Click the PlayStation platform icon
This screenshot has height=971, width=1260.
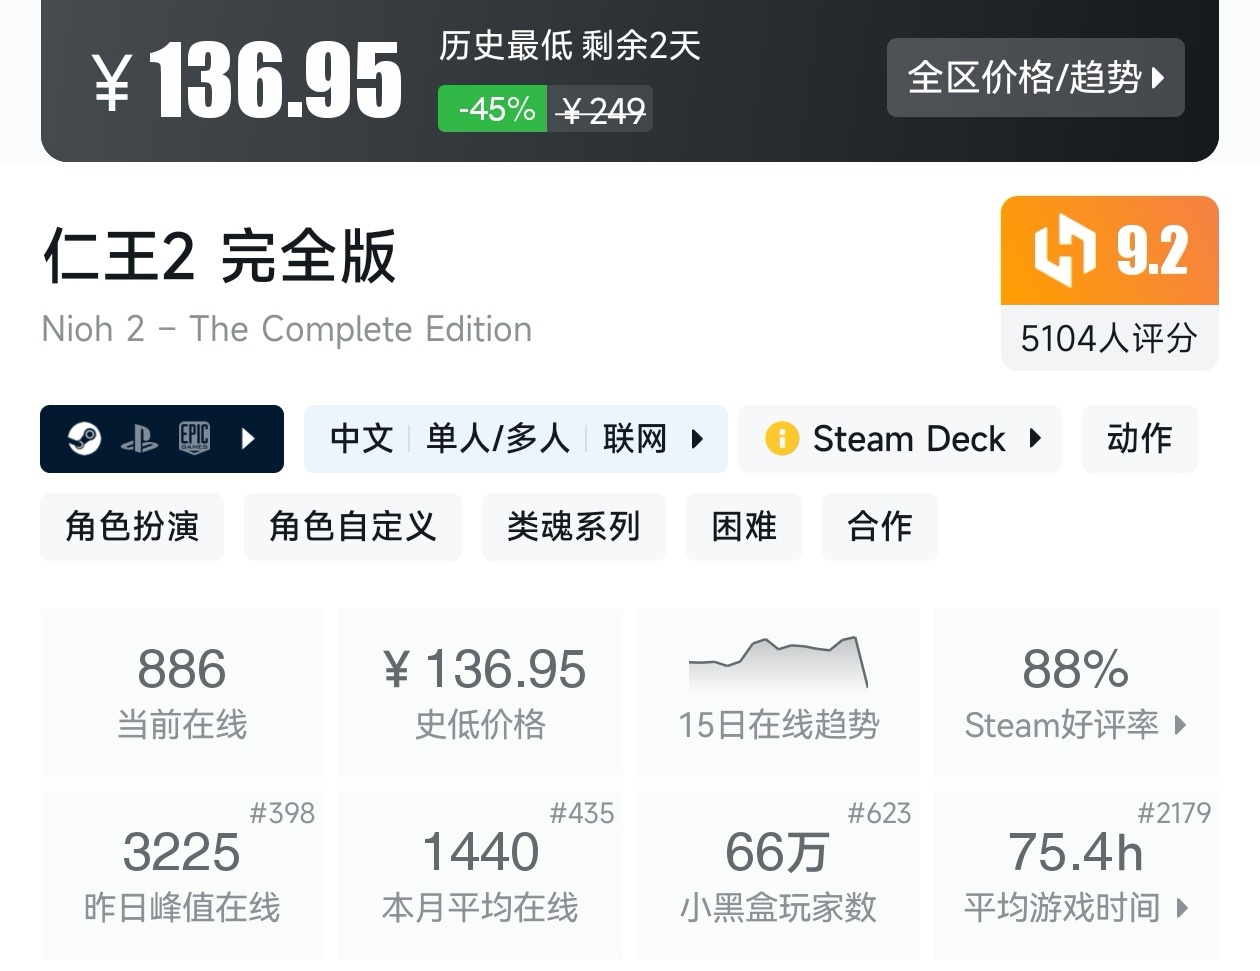[139, 438]
